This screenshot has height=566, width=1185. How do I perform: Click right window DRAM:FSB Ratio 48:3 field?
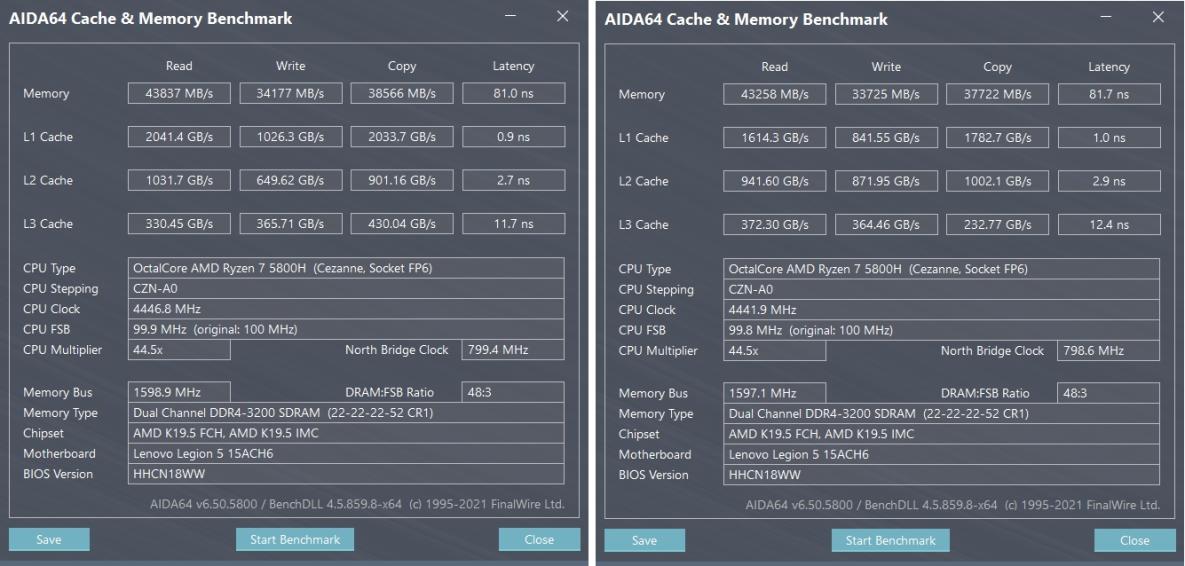click(1109, 393)
